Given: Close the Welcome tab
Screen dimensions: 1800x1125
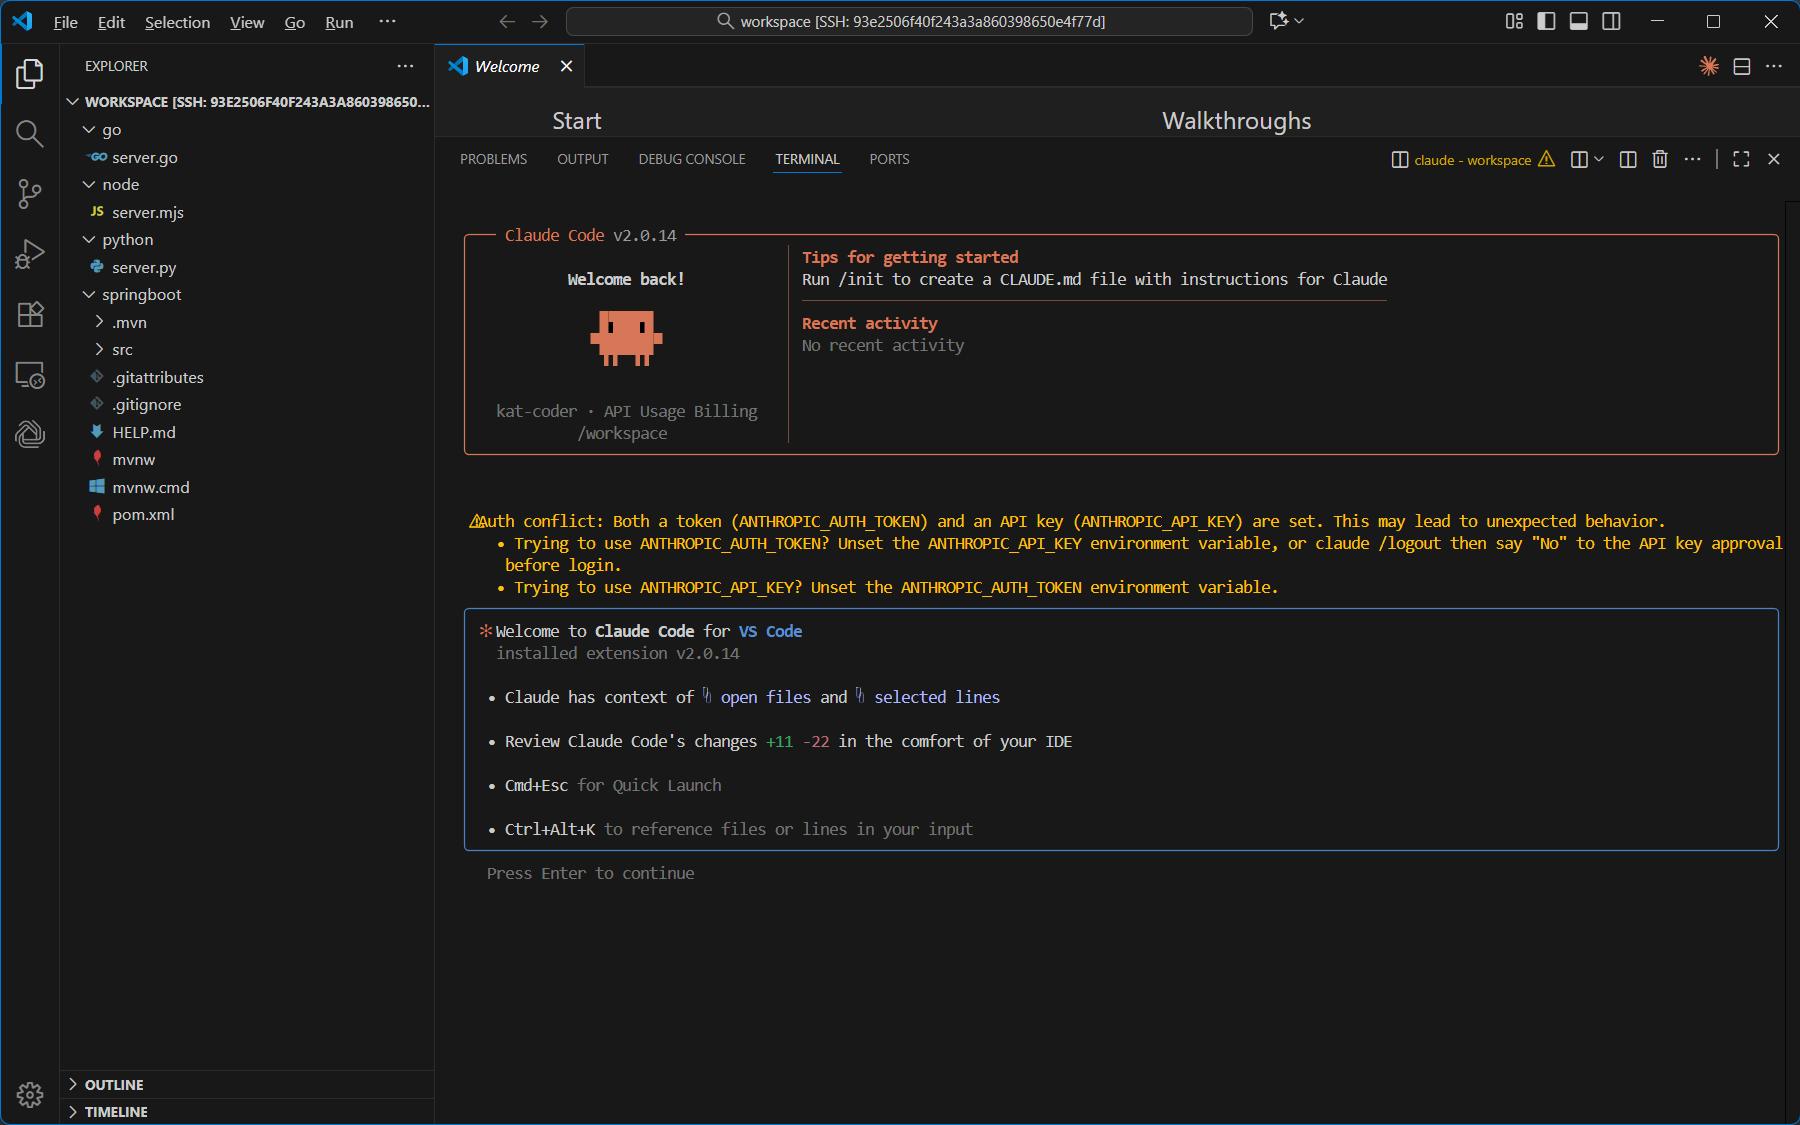Looking at the screenshot, I should 566,66.
